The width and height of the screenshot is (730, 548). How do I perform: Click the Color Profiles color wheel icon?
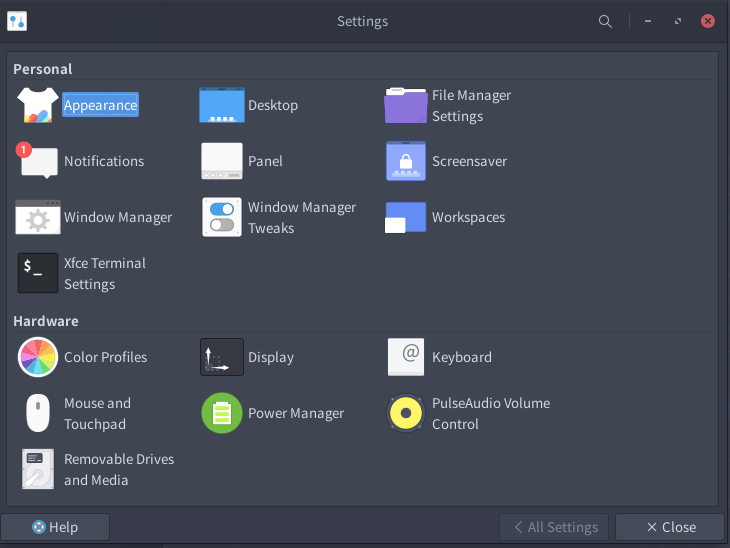[x=38, y=357]
